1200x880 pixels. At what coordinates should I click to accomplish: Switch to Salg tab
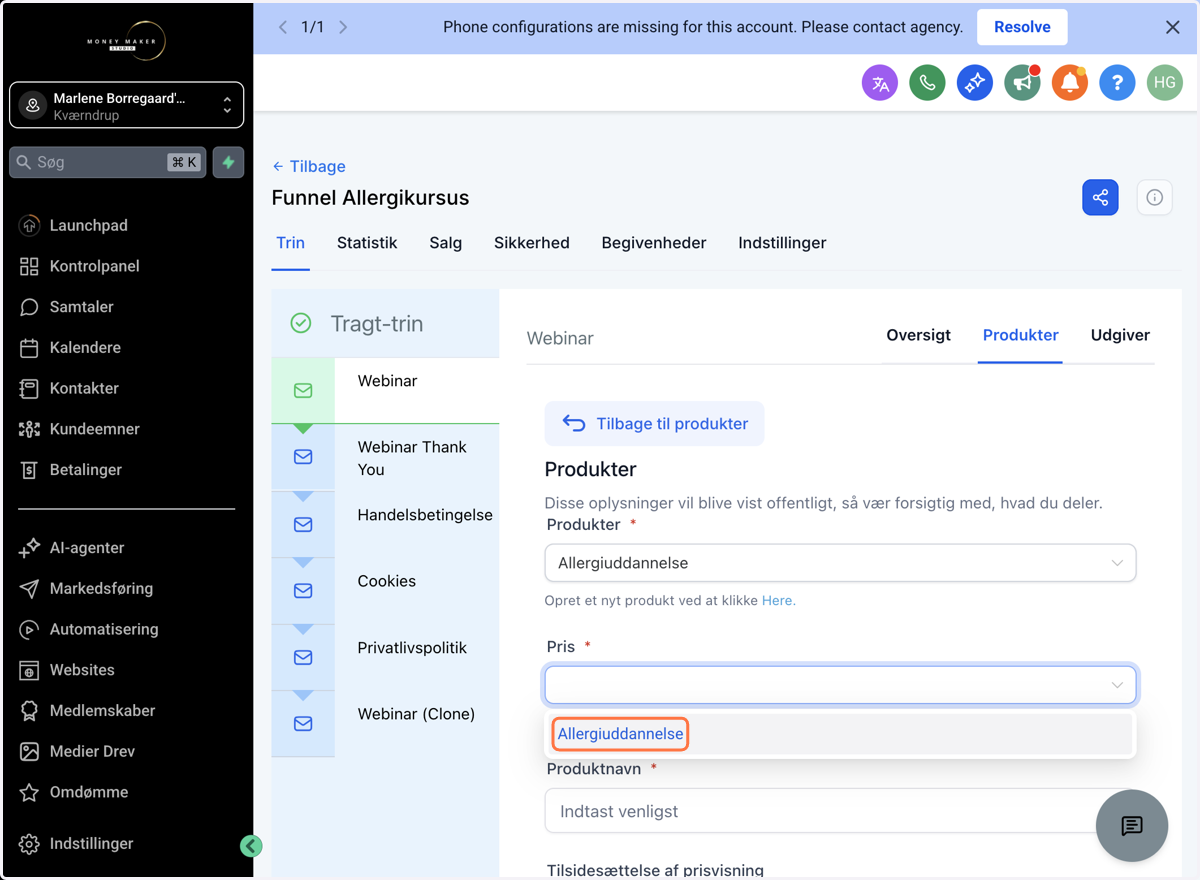pos(446,243)
